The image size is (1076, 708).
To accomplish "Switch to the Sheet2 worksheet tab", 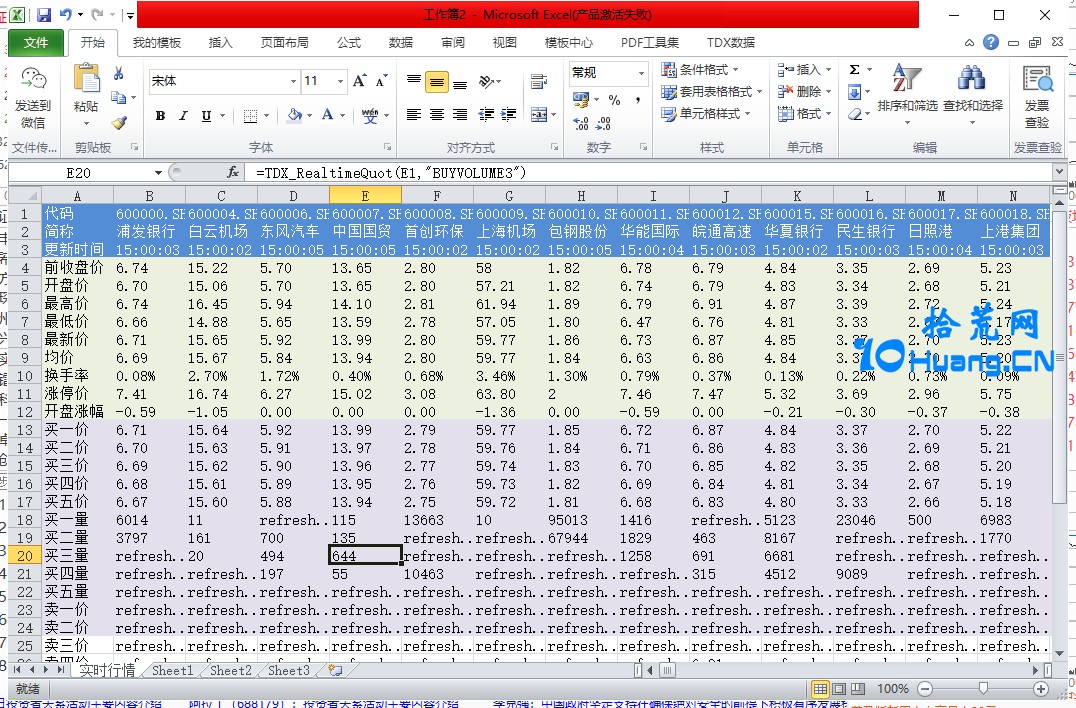I will pos(231,670).
